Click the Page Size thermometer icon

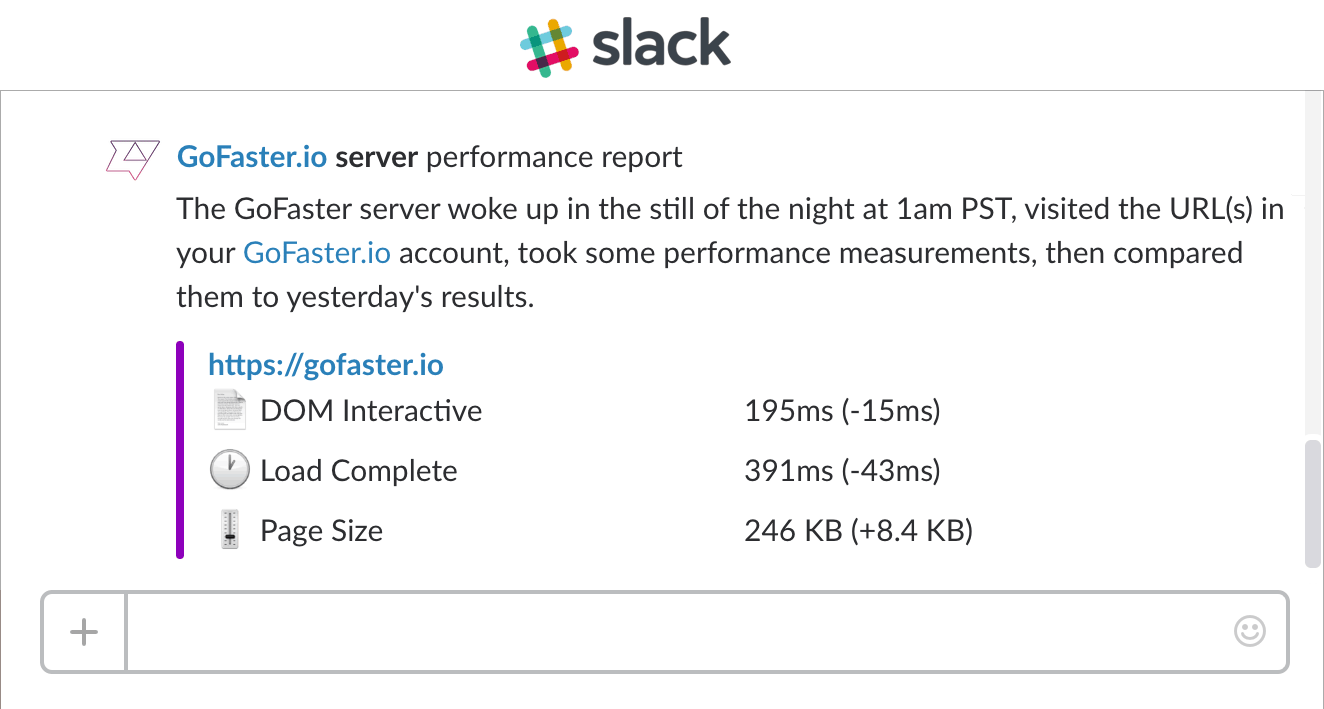tap(230, 530)
